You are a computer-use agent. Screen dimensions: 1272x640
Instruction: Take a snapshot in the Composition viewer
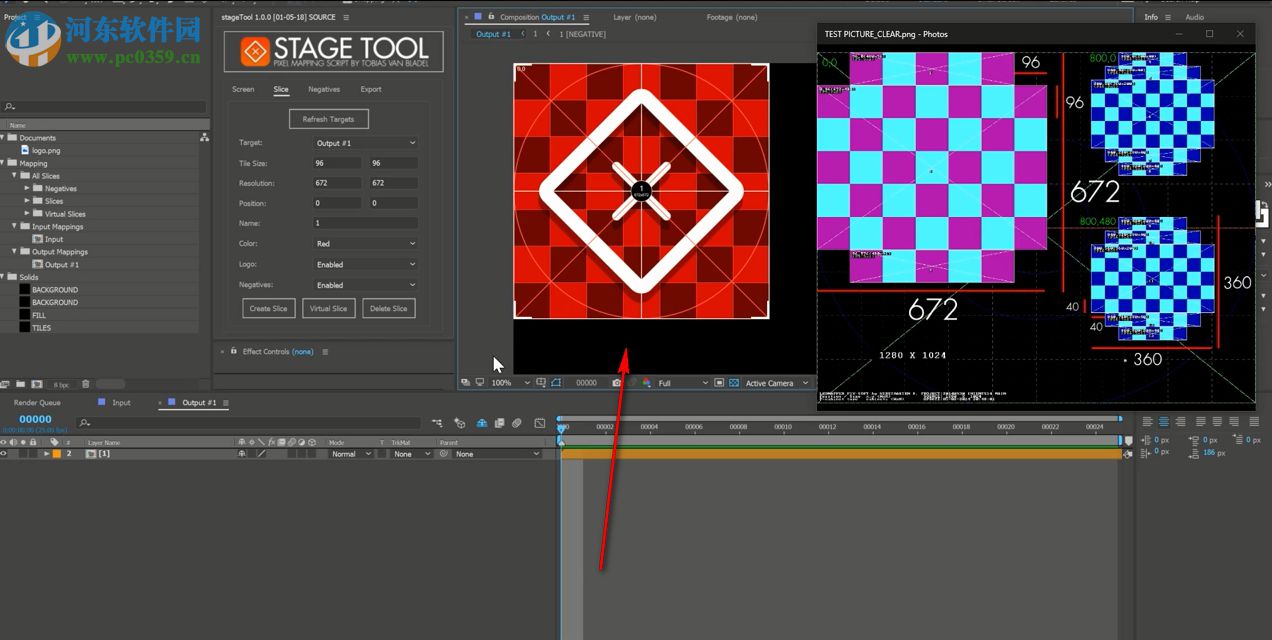click(616, 383)
